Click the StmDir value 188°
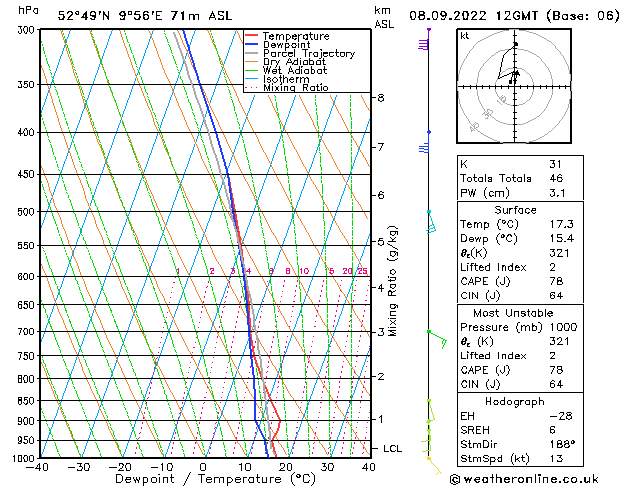The image size is (629, 486). pos(562,444)
